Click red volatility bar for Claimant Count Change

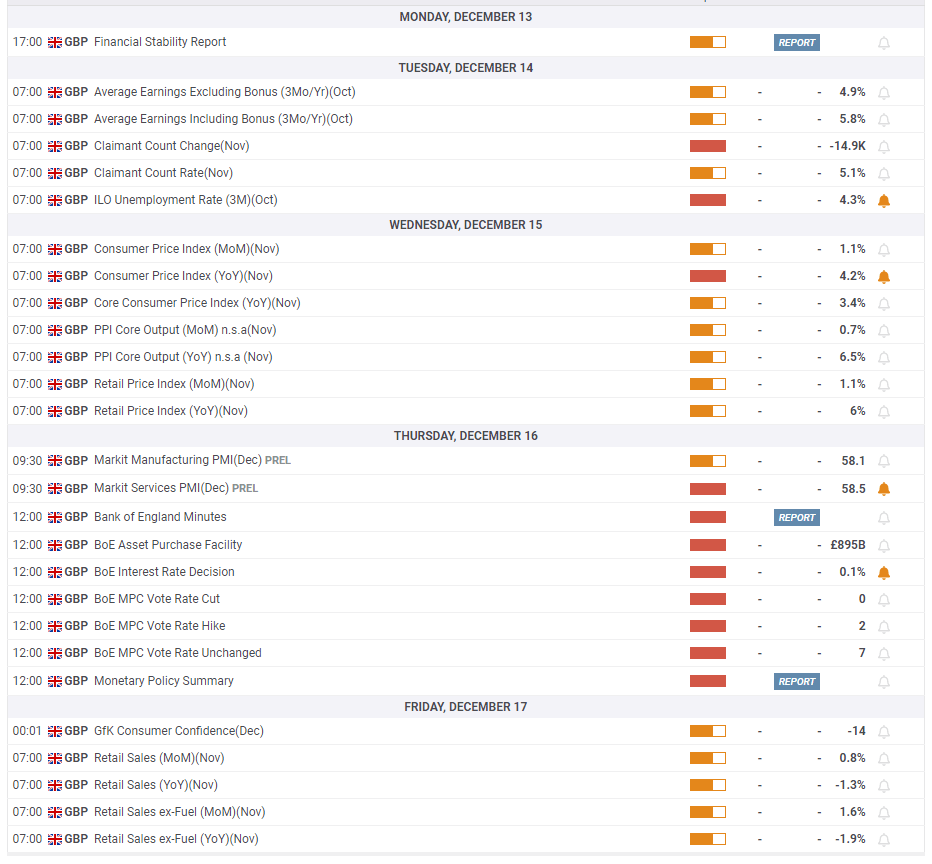tap(707, 146)
